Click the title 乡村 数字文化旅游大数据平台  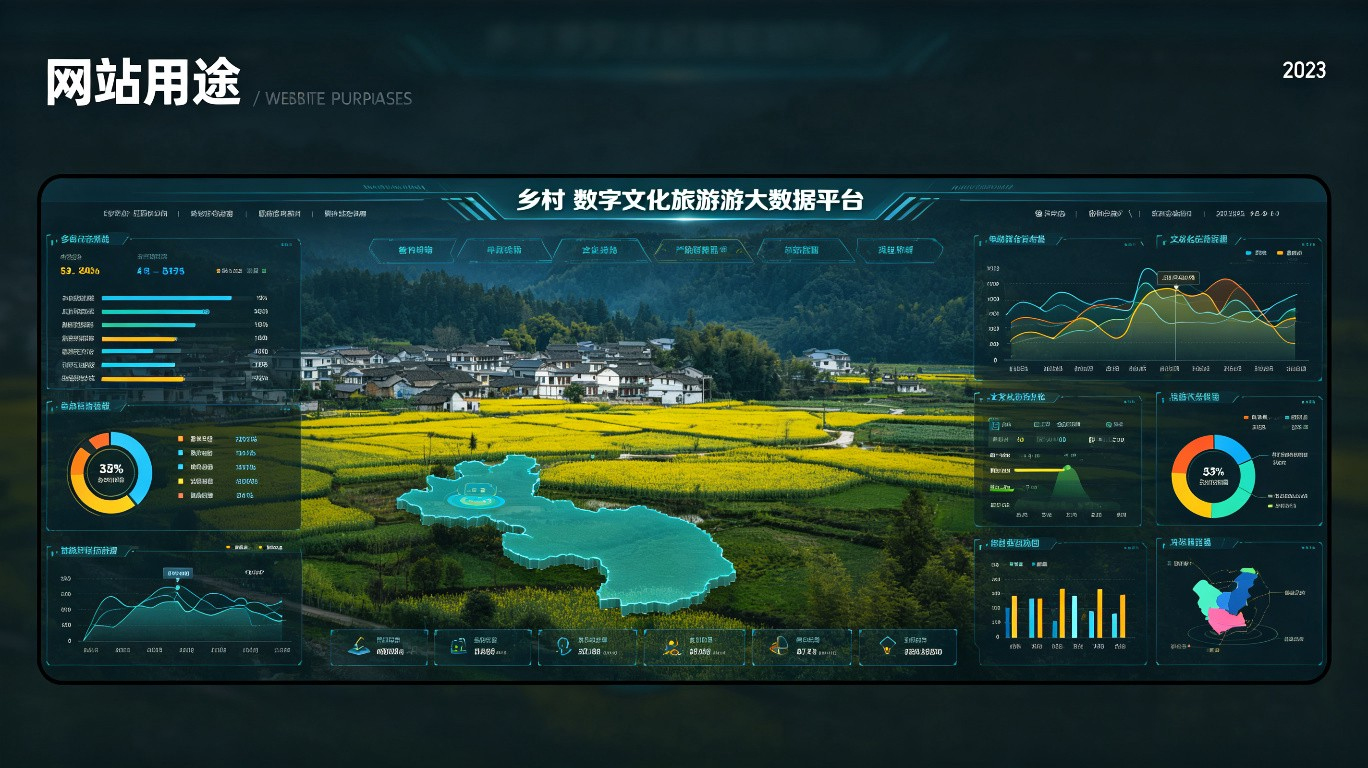(x=689, y=199)
